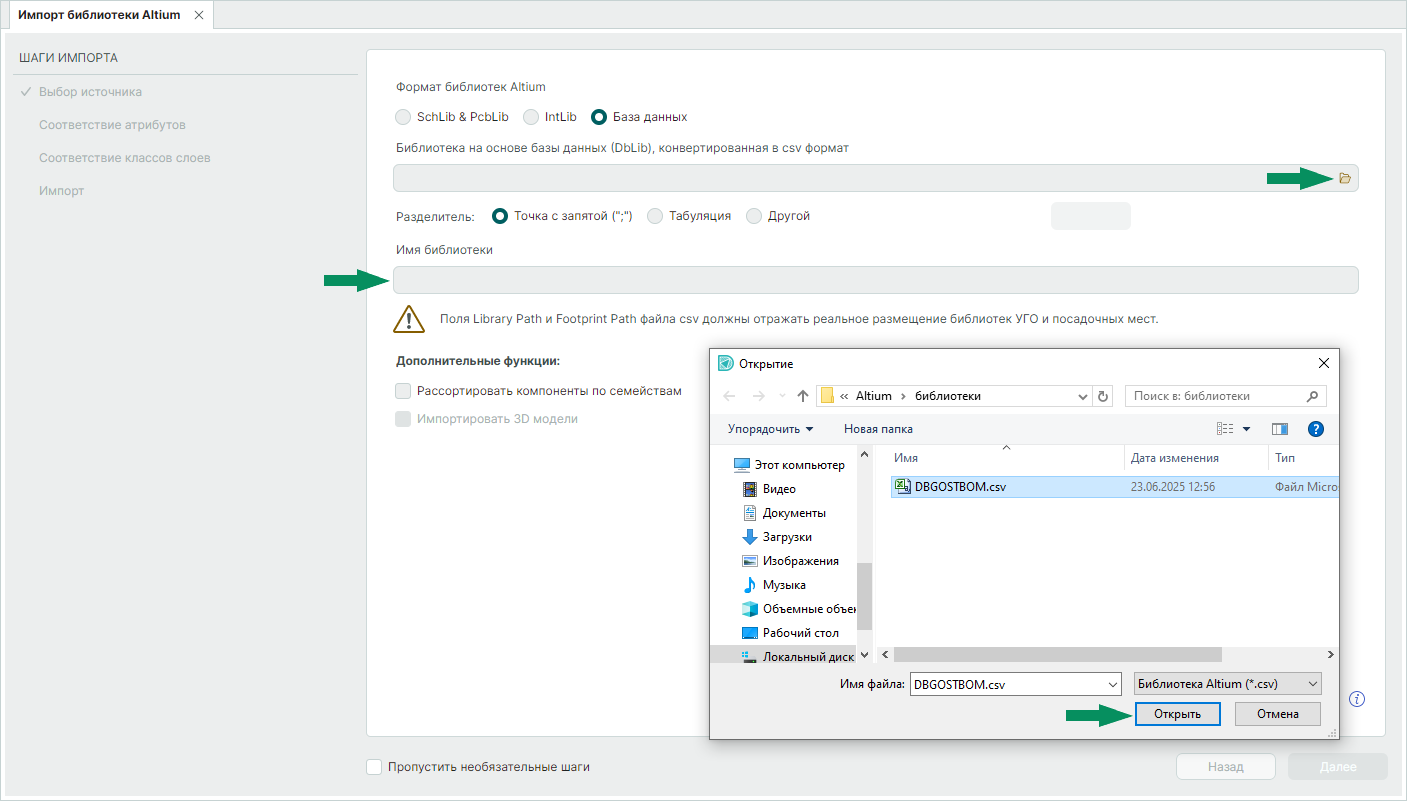
Task: Click the browse folder icon for library file
Action: [1344, 178]
